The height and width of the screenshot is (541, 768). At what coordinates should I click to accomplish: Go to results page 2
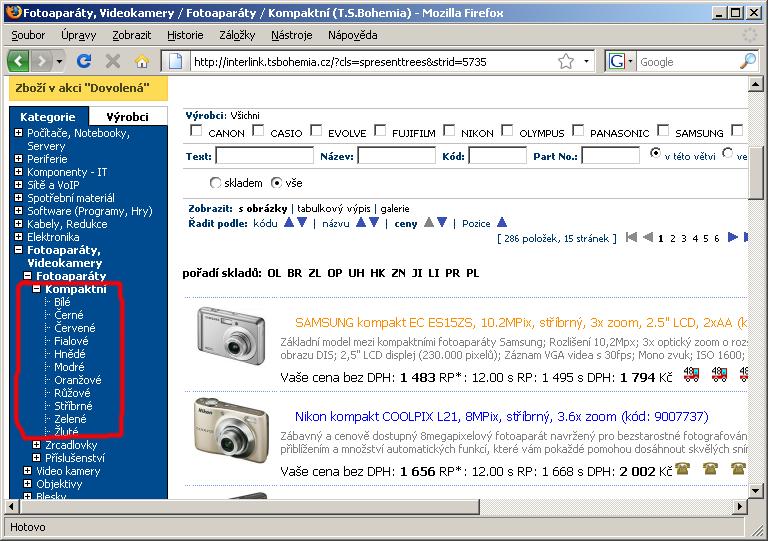point(672,238)
